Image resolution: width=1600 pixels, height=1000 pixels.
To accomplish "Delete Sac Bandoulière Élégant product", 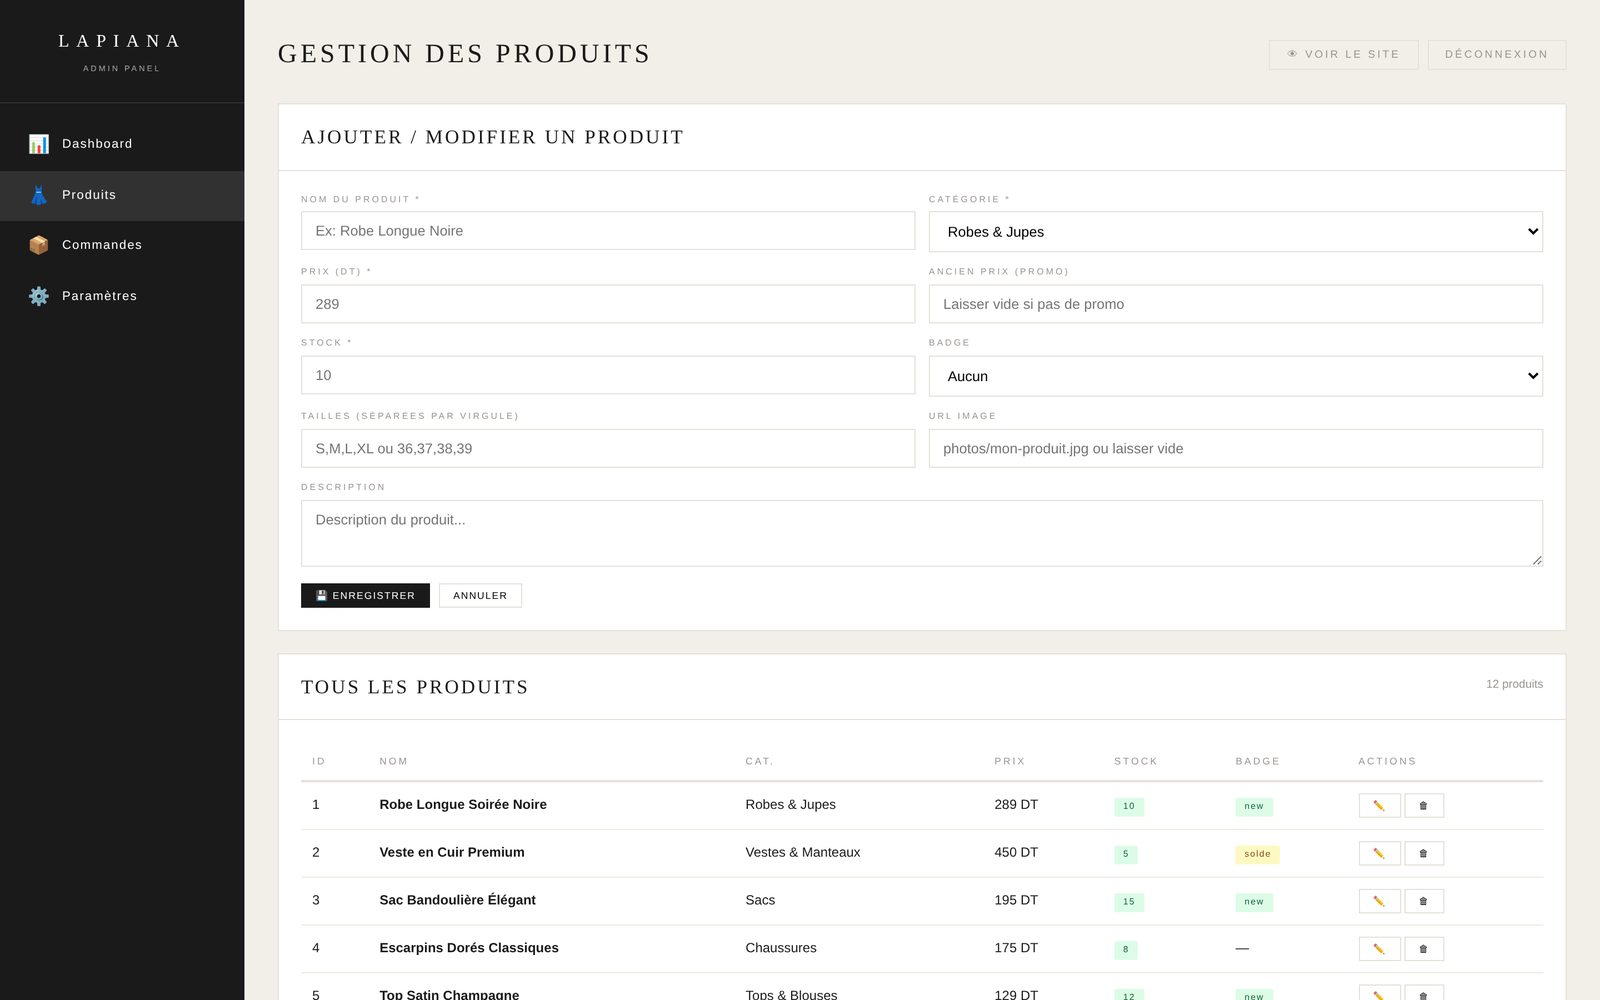I will (x=1424, y=902).
